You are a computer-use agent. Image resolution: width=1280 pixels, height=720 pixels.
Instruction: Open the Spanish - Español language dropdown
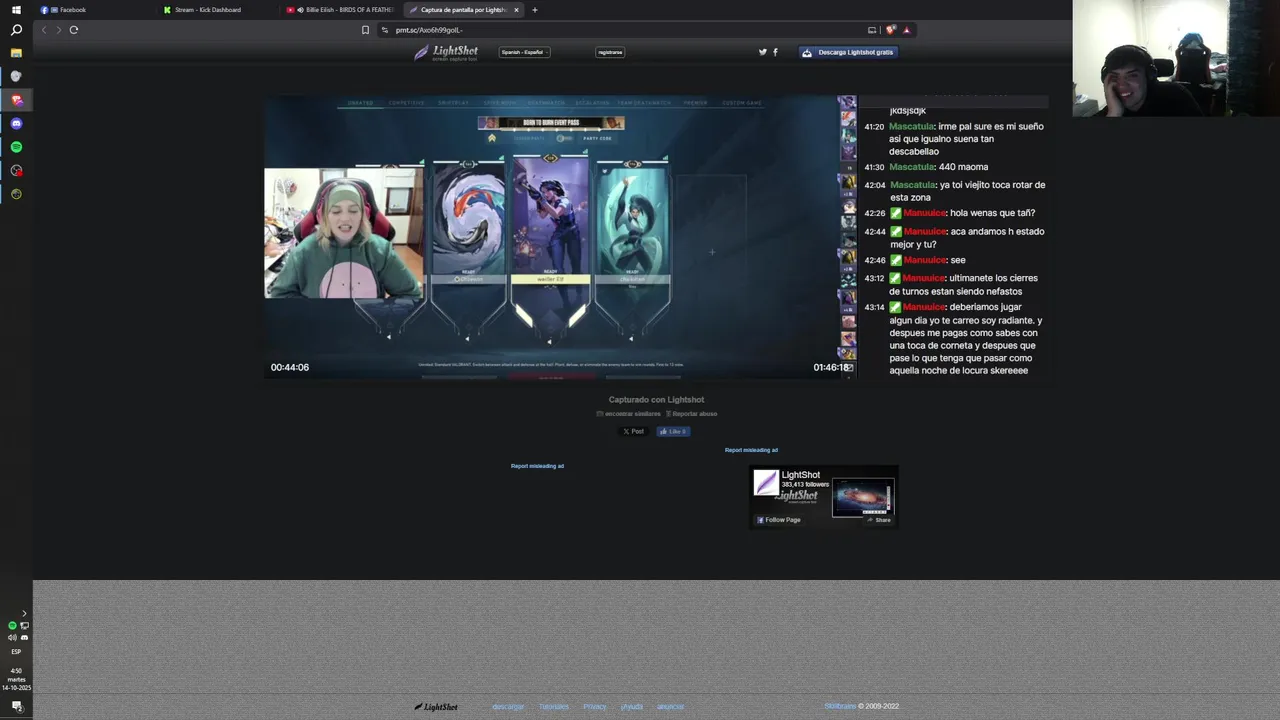(525, 52)
